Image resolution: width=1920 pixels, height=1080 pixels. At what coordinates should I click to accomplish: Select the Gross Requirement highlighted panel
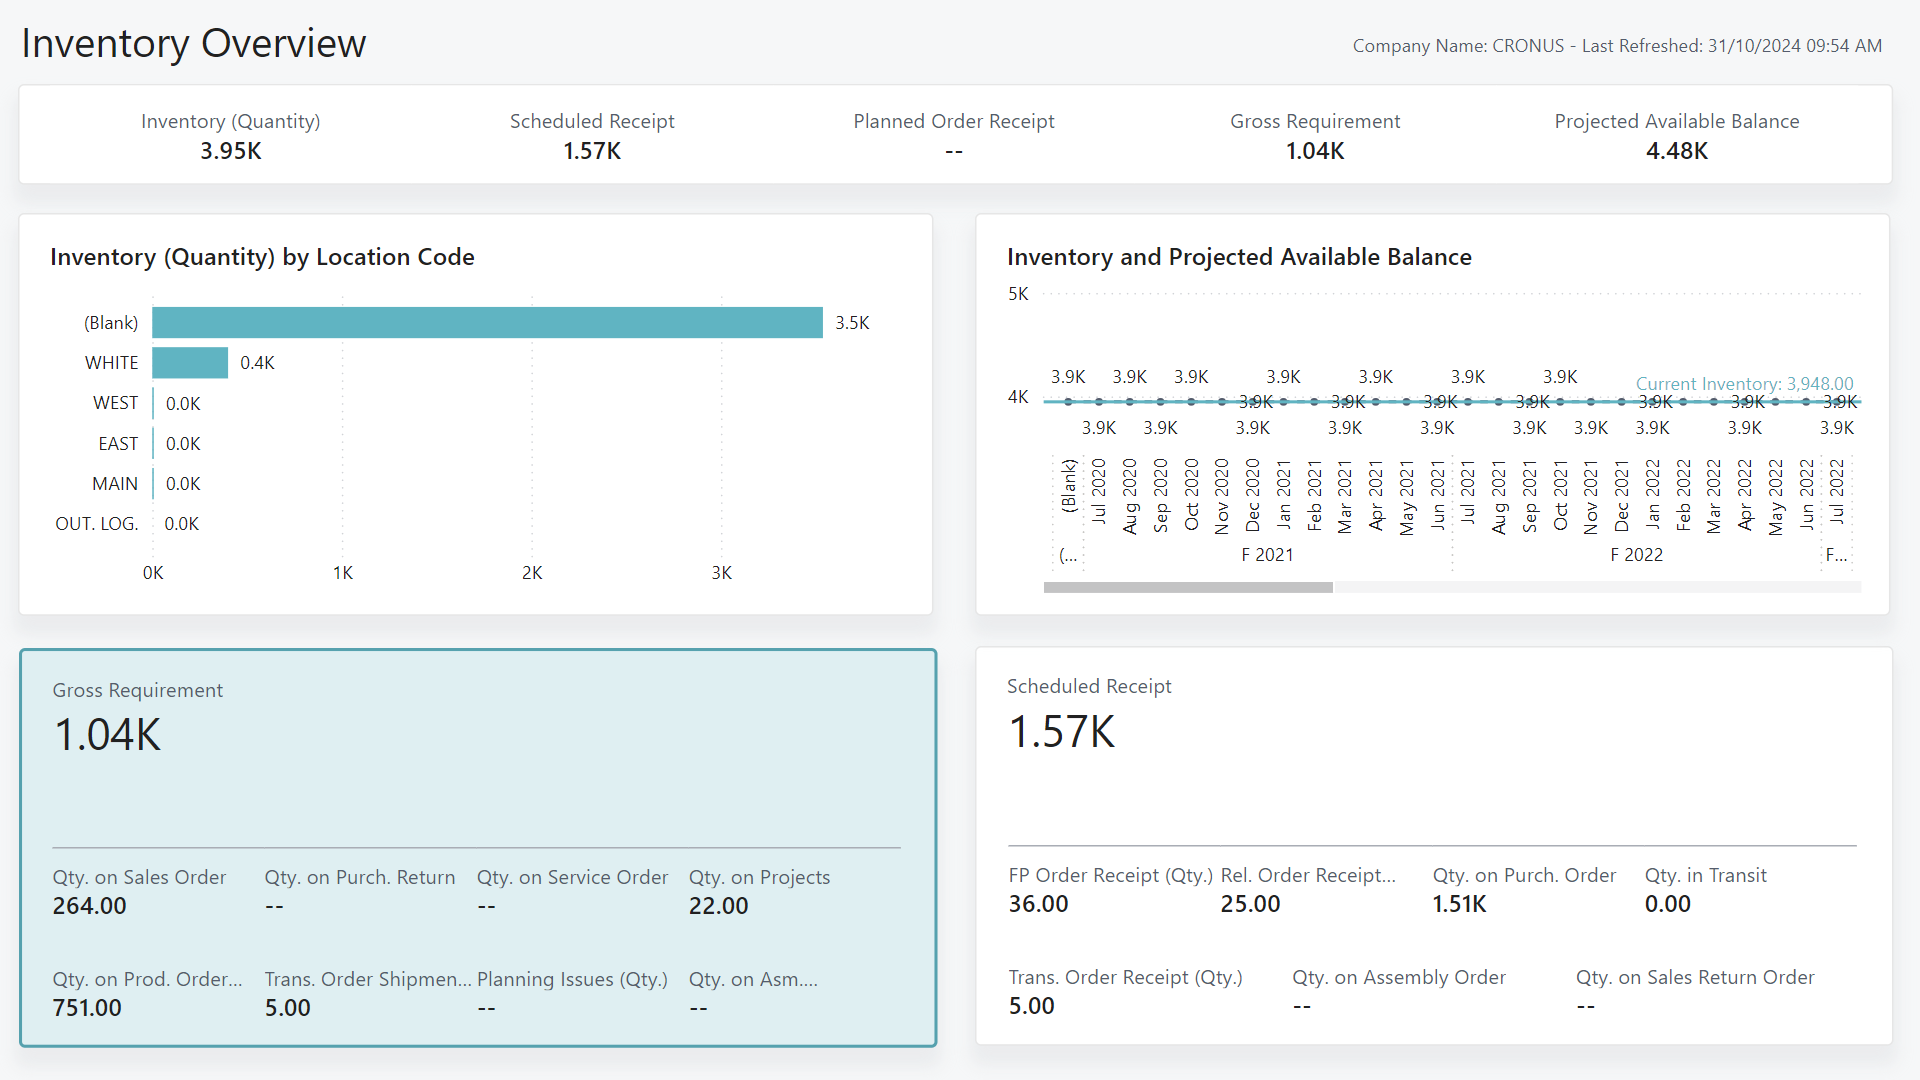pos(477,847)
